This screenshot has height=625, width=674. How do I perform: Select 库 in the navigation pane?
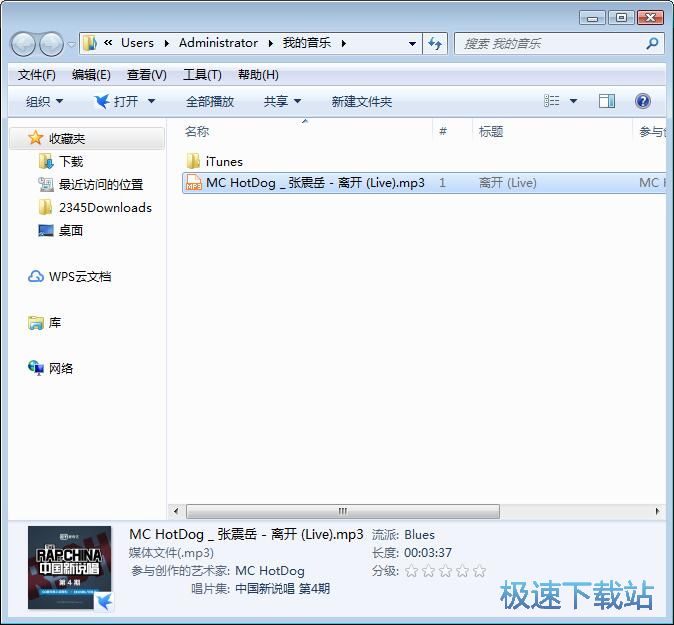[55, 322]
